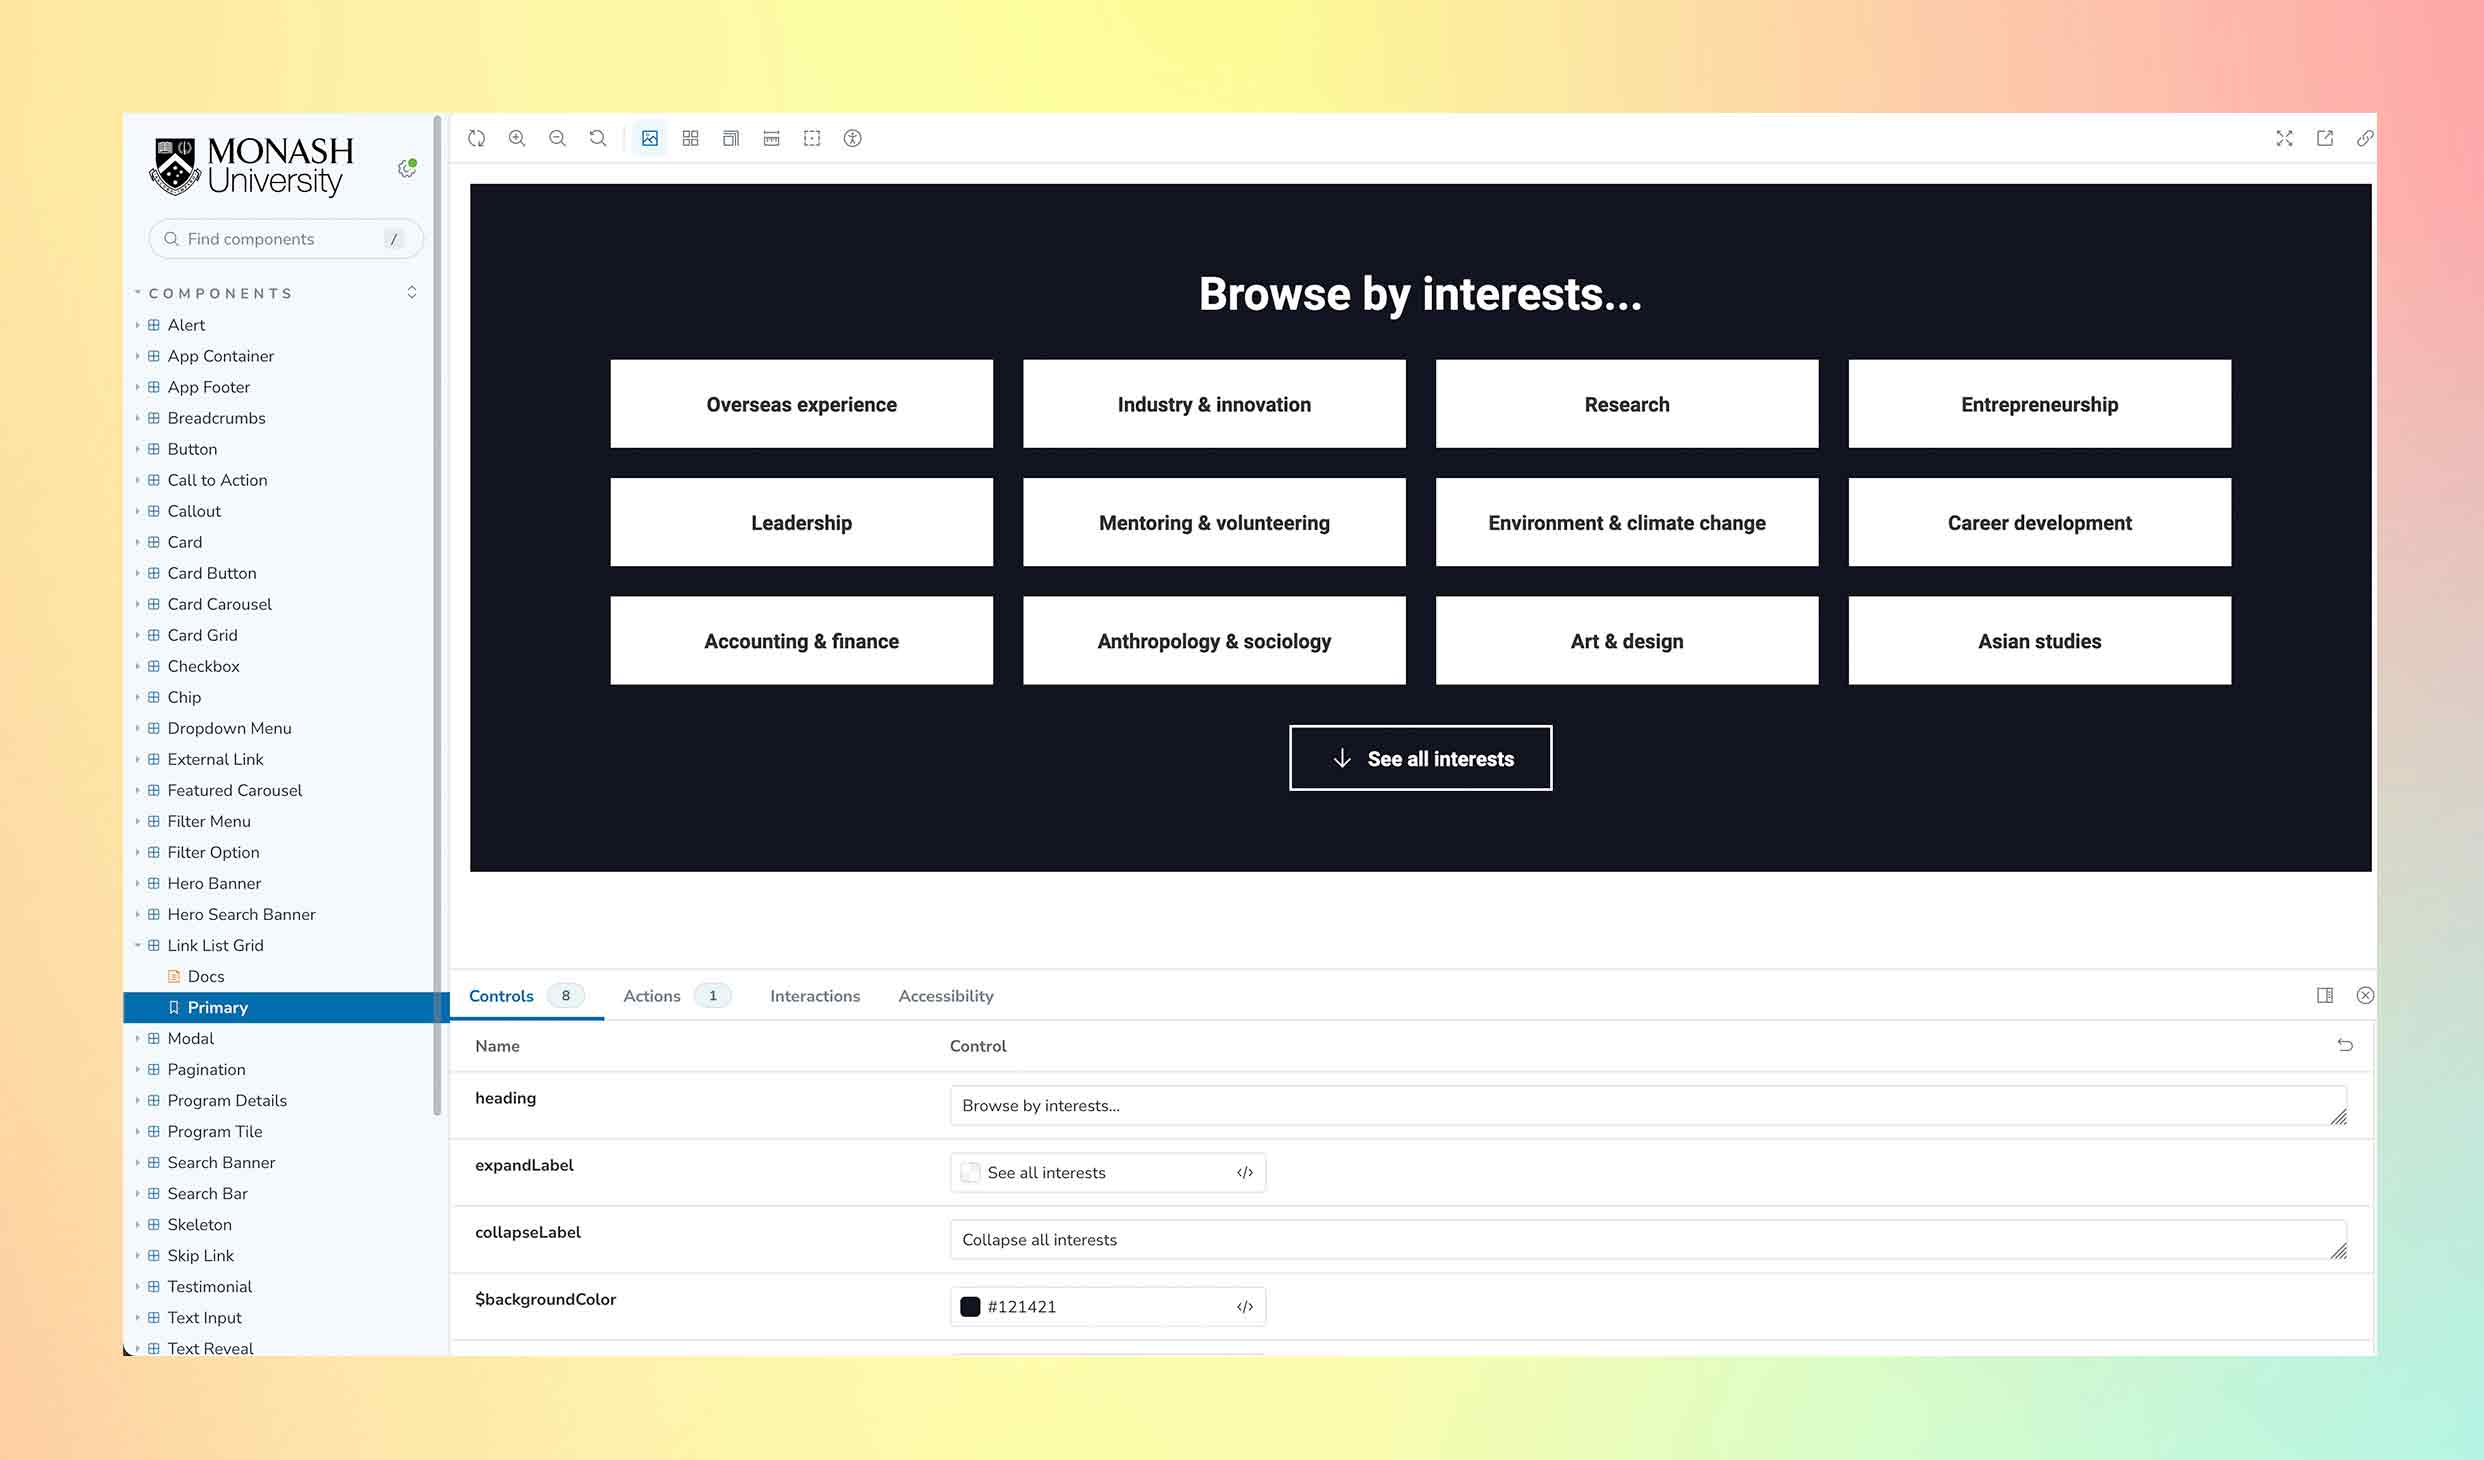Expand the Modal component
This screenshot has width=2484, height=1460.
[190, 1038]
